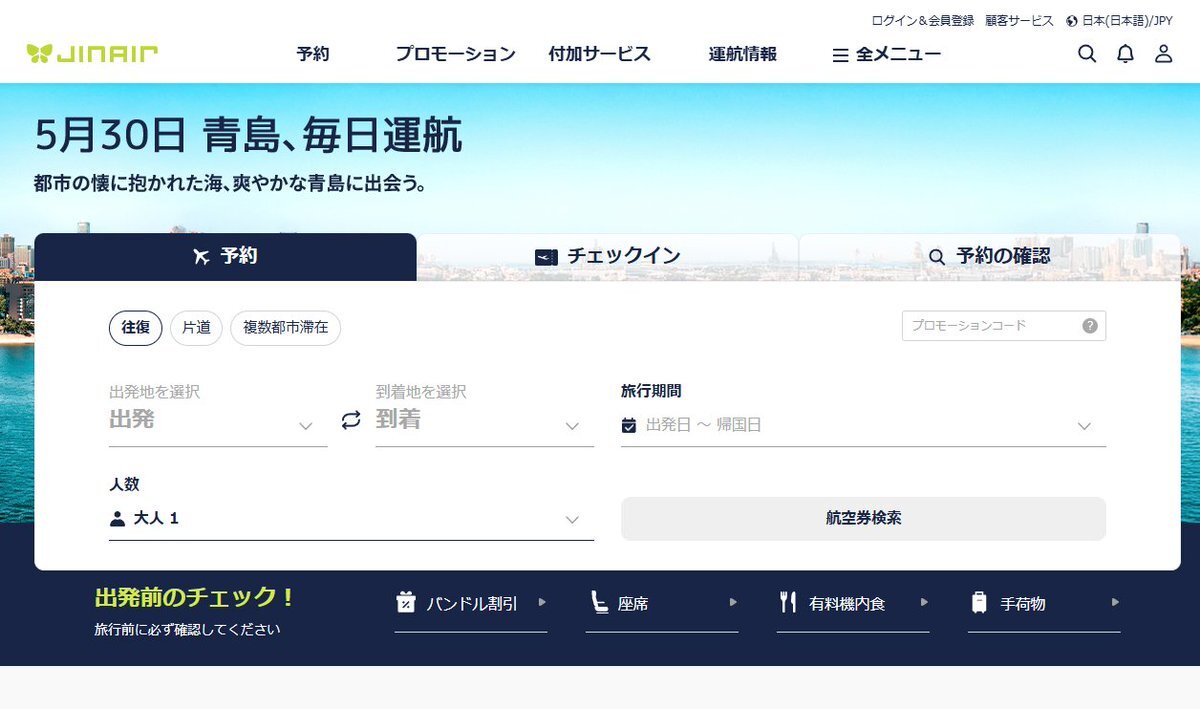Open the プロモーション menu
This screenshot has height=709, width=1200.
(455, 54)
